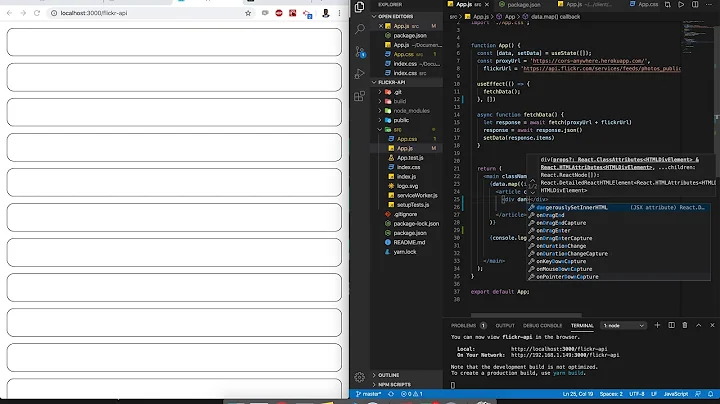Split the editor to the right
The width and height of the screenshot is (720, 404).
tap(695, 5)
